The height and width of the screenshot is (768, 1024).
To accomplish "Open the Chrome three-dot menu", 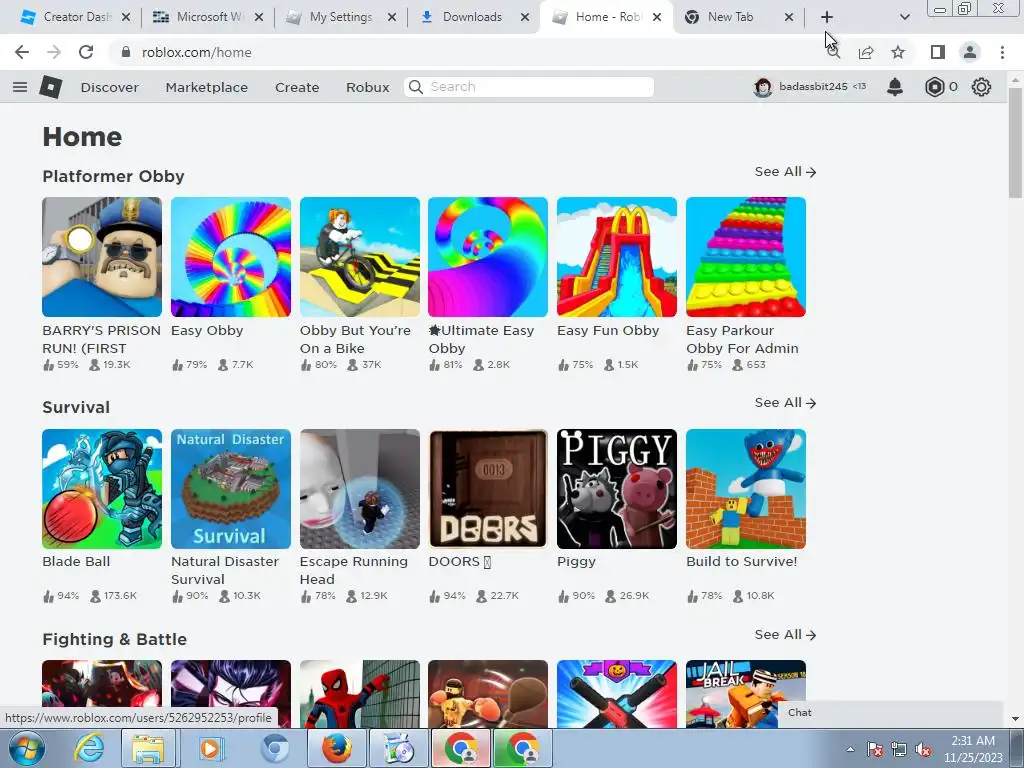I will (1002, 52).
